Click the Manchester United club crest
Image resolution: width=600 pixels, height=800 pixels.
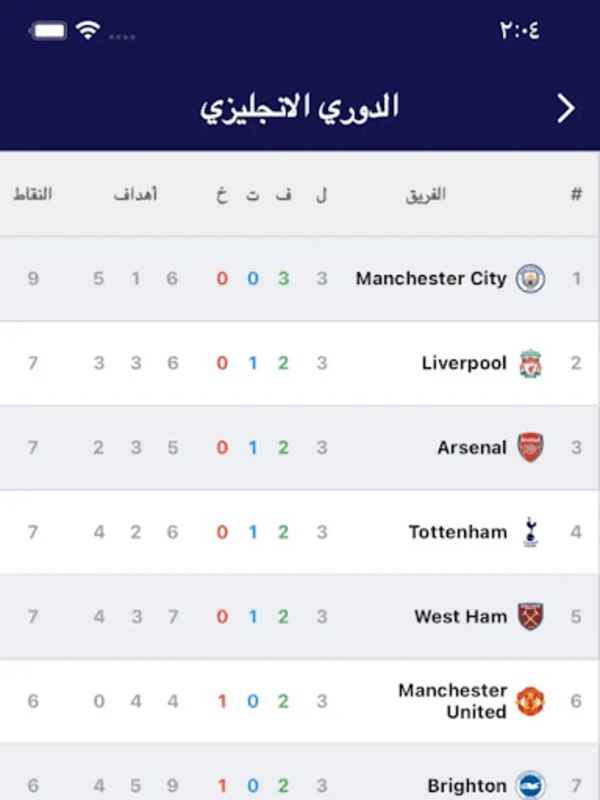click(x=530, y=701)
